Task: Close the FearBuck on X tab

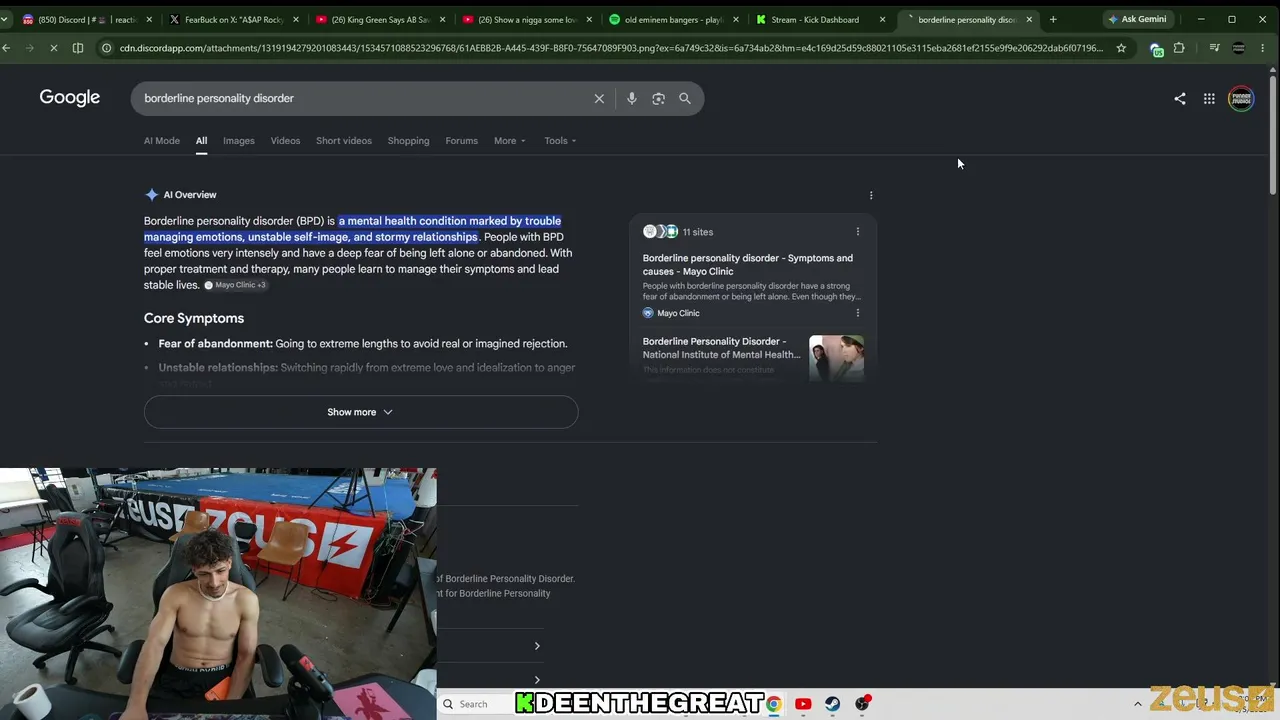Action: coord(296,19)
